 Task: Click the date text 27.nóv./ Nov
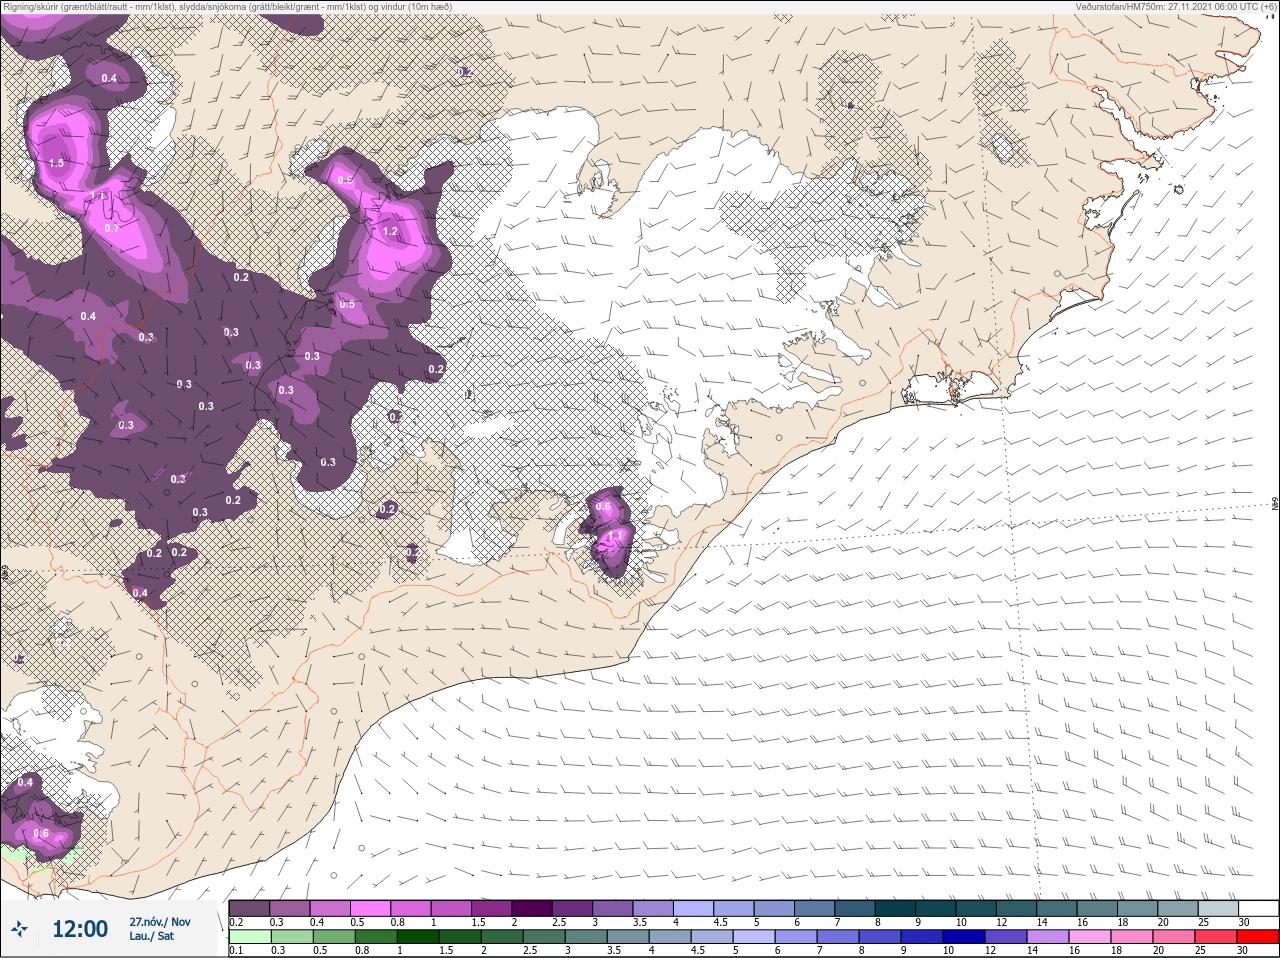tap(160, 922)
